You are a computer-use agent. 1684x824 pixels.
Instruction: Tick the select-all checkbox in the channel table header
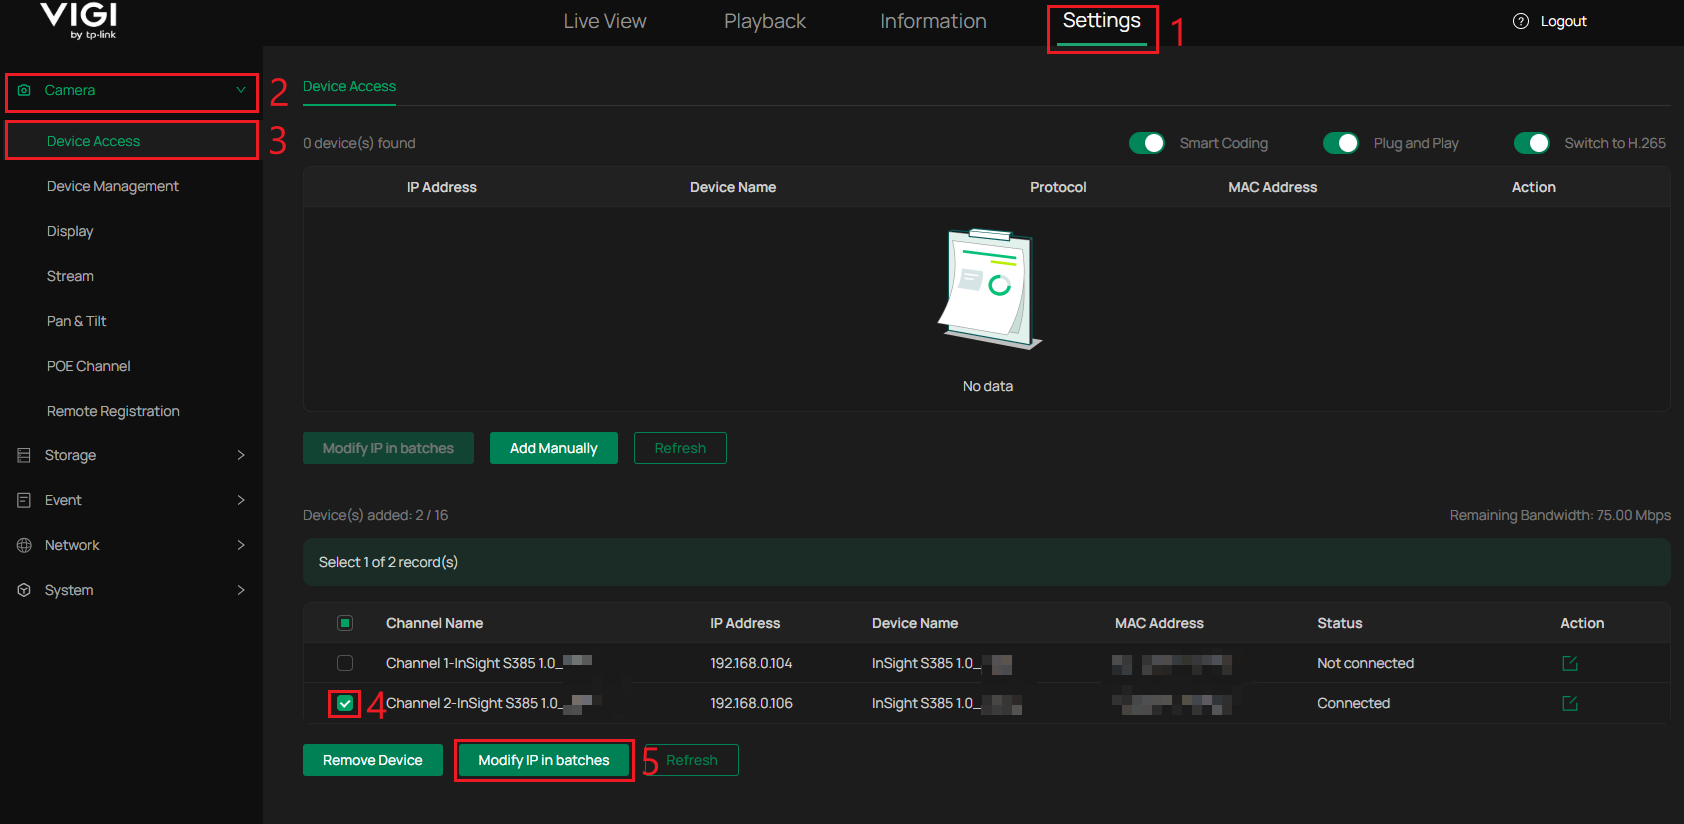point(345,623)
